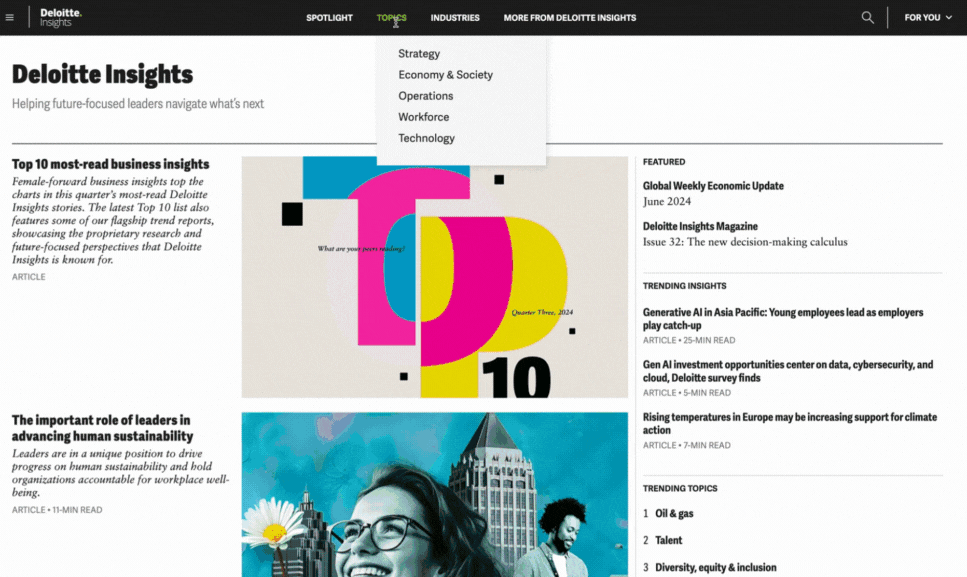Select Economy & Society topic
The height and width of the screenshot is (577, 967).
[445, 75]
